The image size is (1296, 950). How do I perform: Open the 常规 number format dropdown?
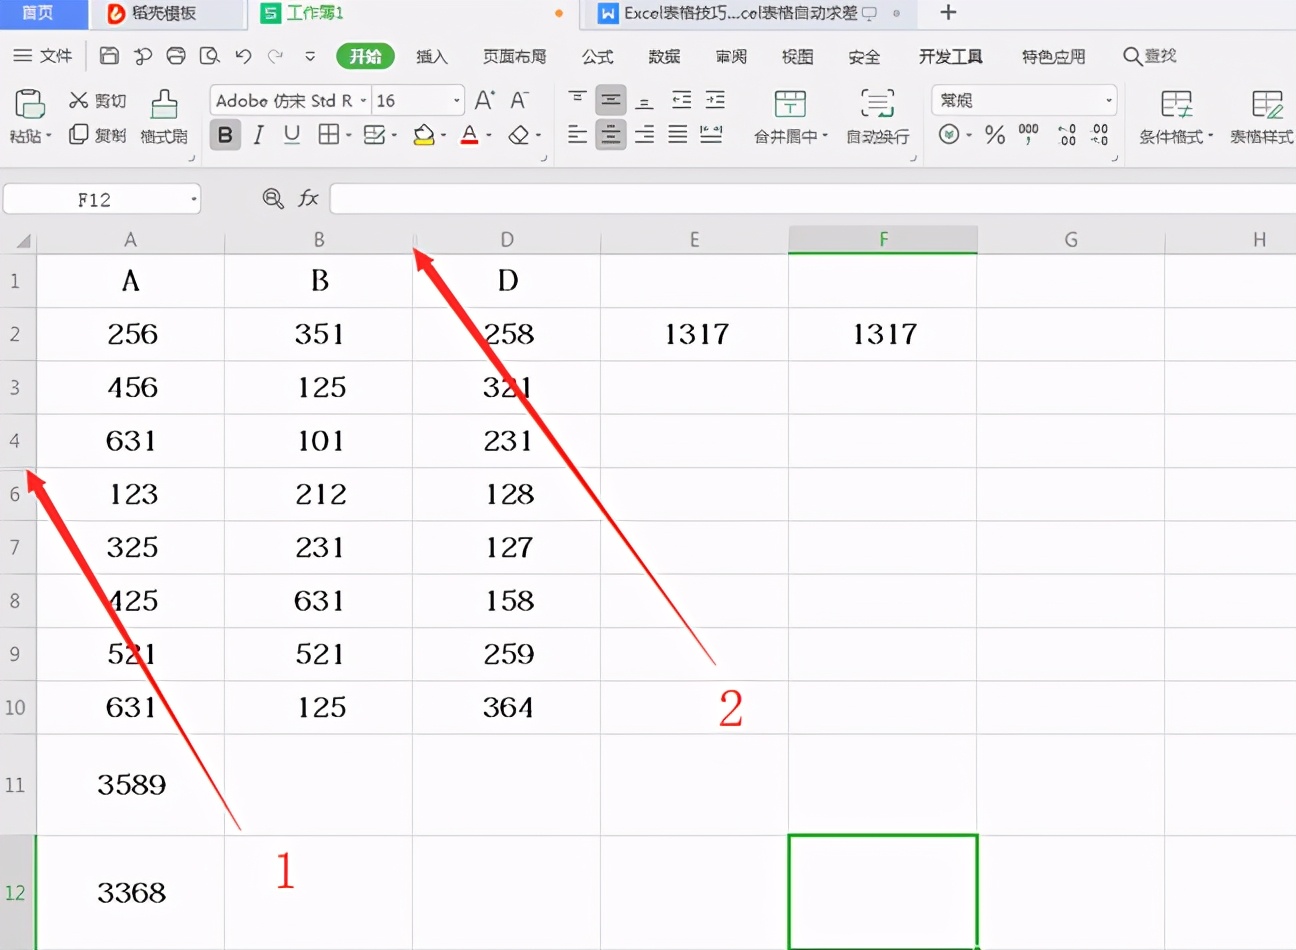pyautogui.click(x=1107, y=100)
